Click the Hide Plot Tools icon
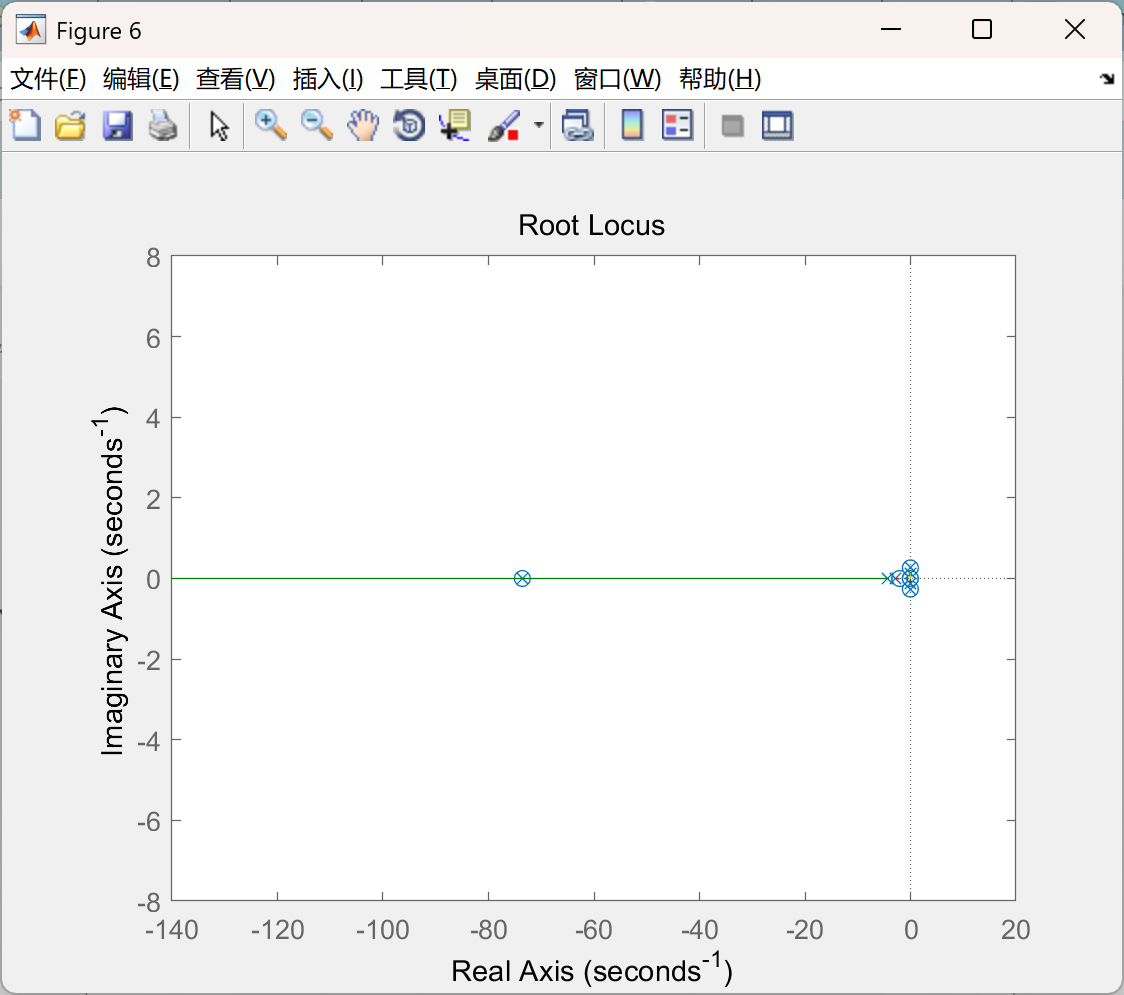The width and height of the screenshot is (1124, 995). coord(732,127)
